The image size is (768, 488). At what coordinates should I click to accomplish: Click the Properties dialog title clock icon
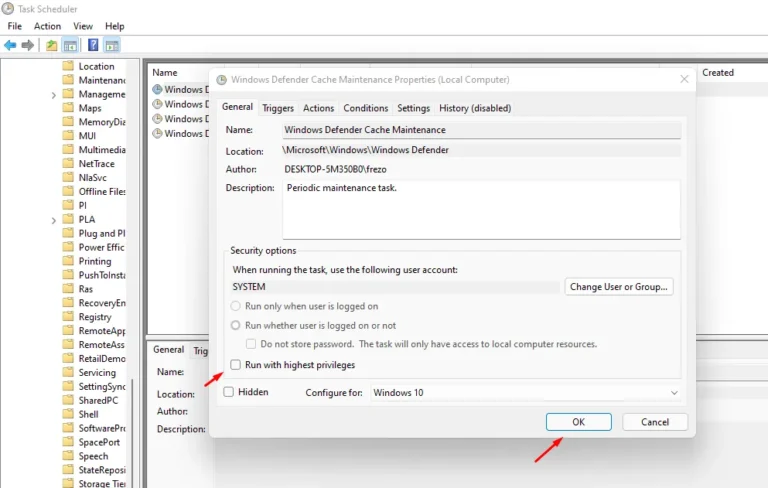click(x=221, y=80)
